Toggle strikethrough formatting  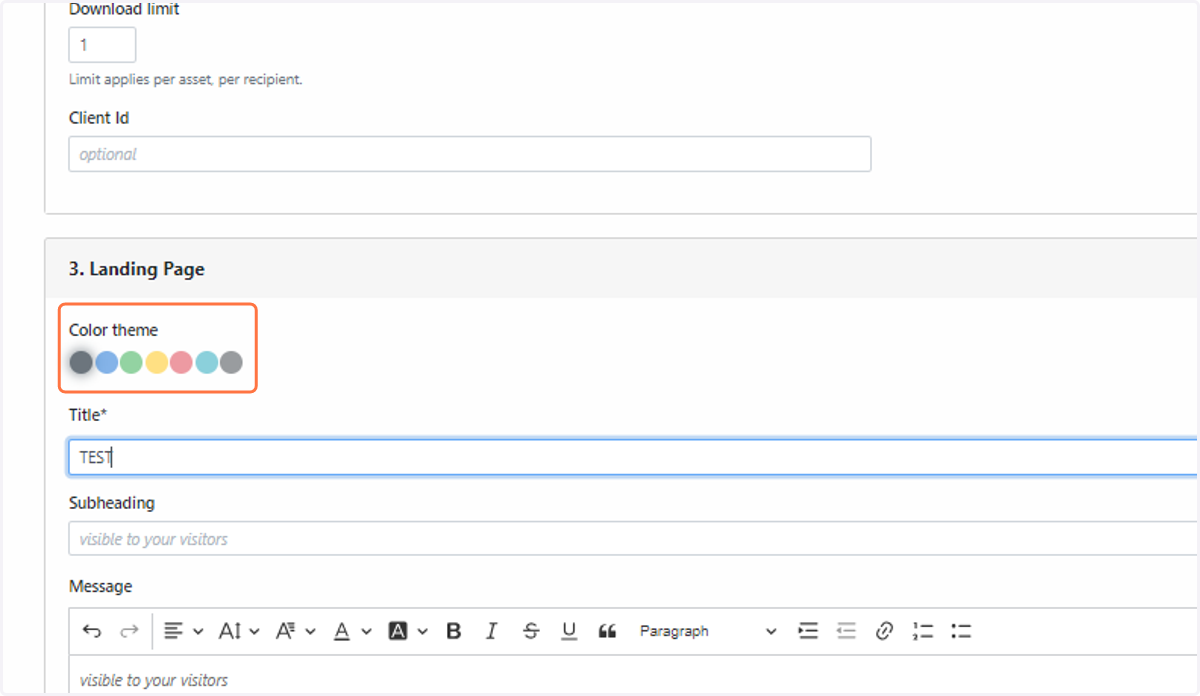tap(531, 631)
